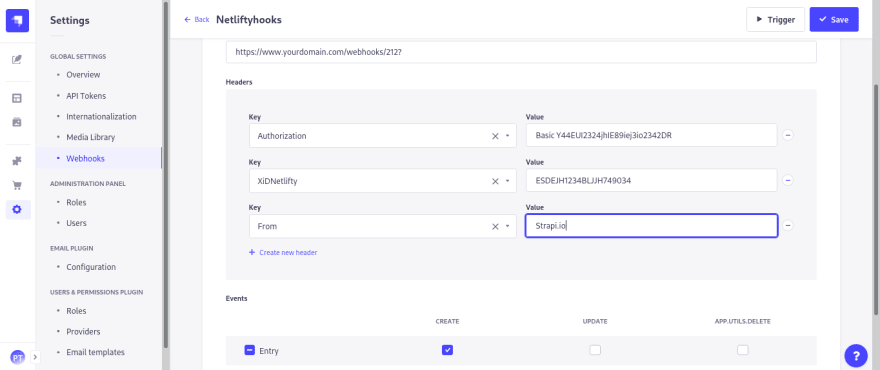Open the Strapi logo home icon
This screenshot has width=880, height=370.
click(x=17, y=21)
